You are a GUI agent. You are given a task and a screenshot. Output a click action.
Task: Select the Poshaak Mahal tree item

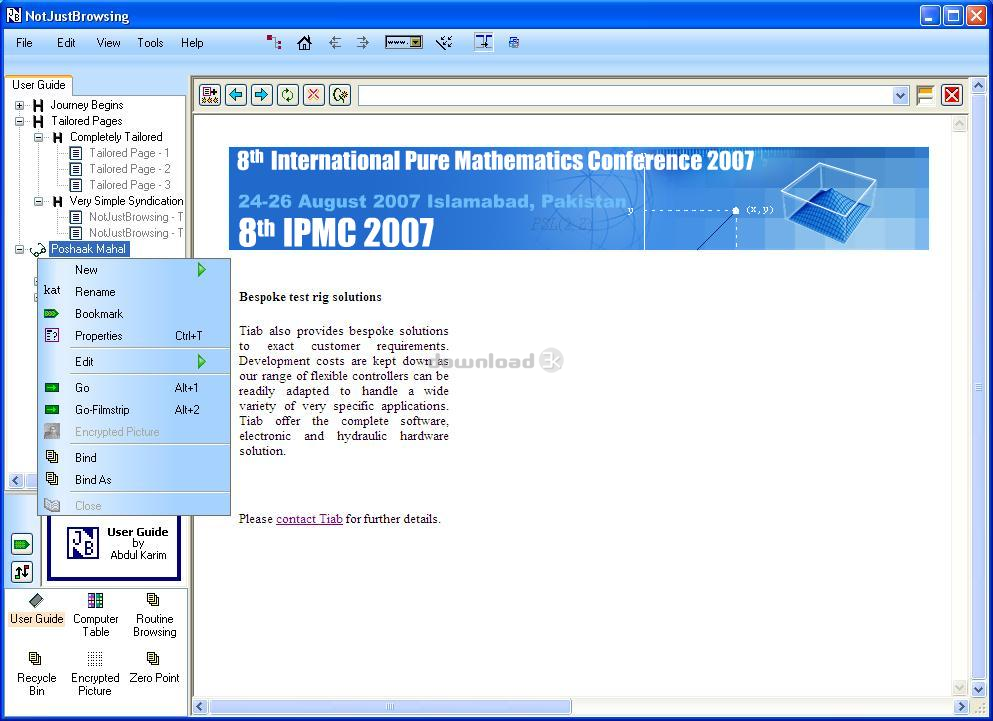click(x=89, y=249)
